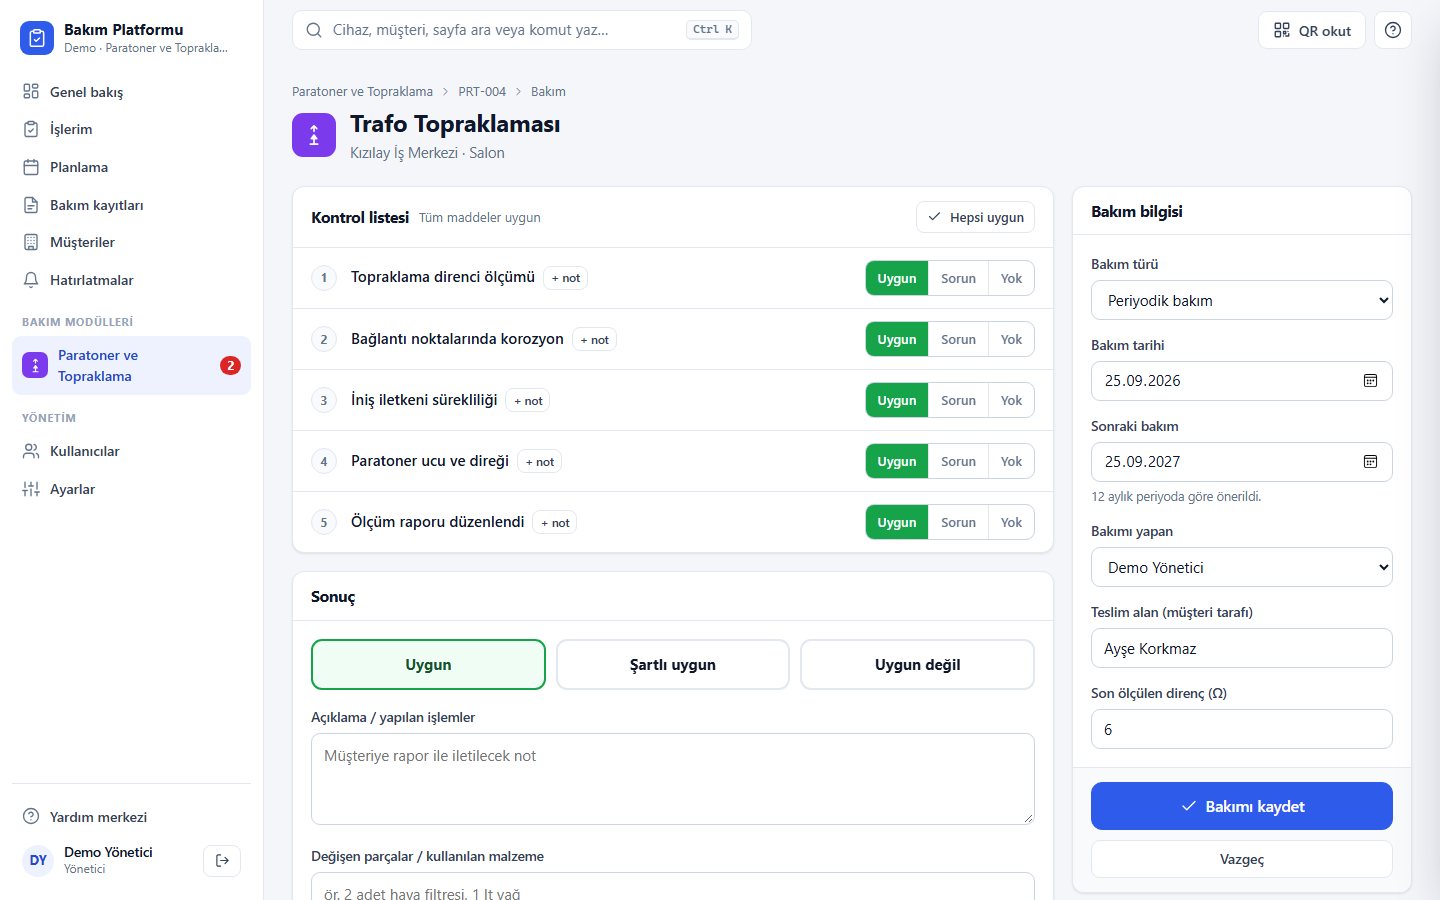Open calendar picker for Bakım tarihi
Screen dimensions: 1440x900
(1370, 381)
